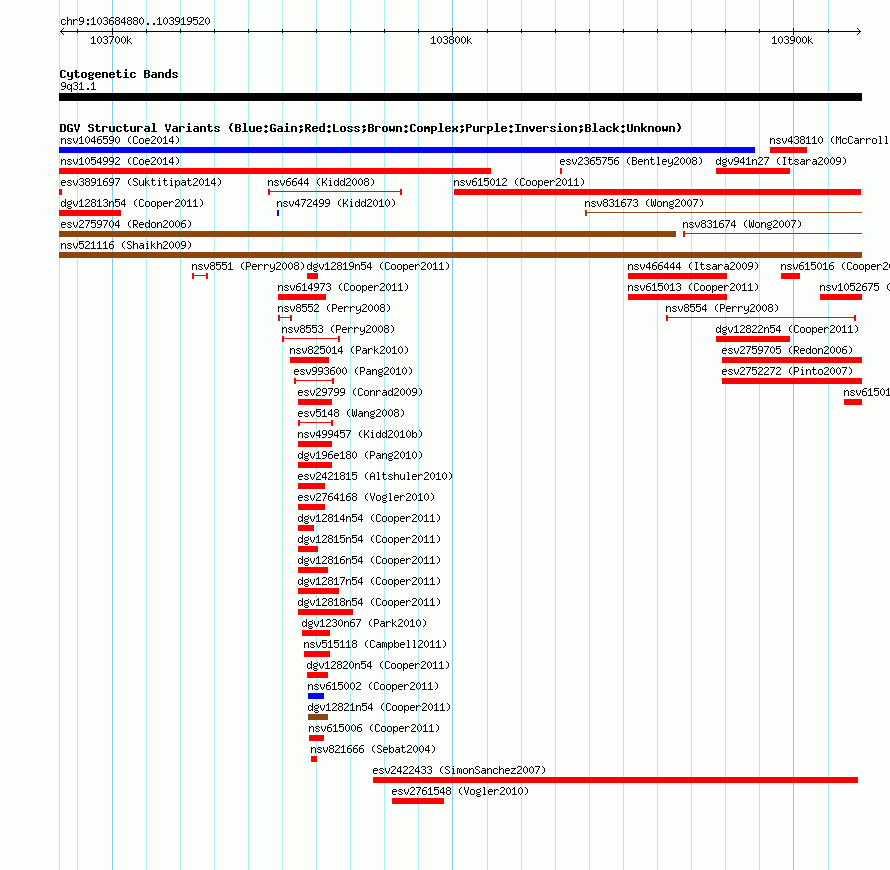
Task: Click esv2761548 (Vogler2010) label
Action: (x=460, y=791)
